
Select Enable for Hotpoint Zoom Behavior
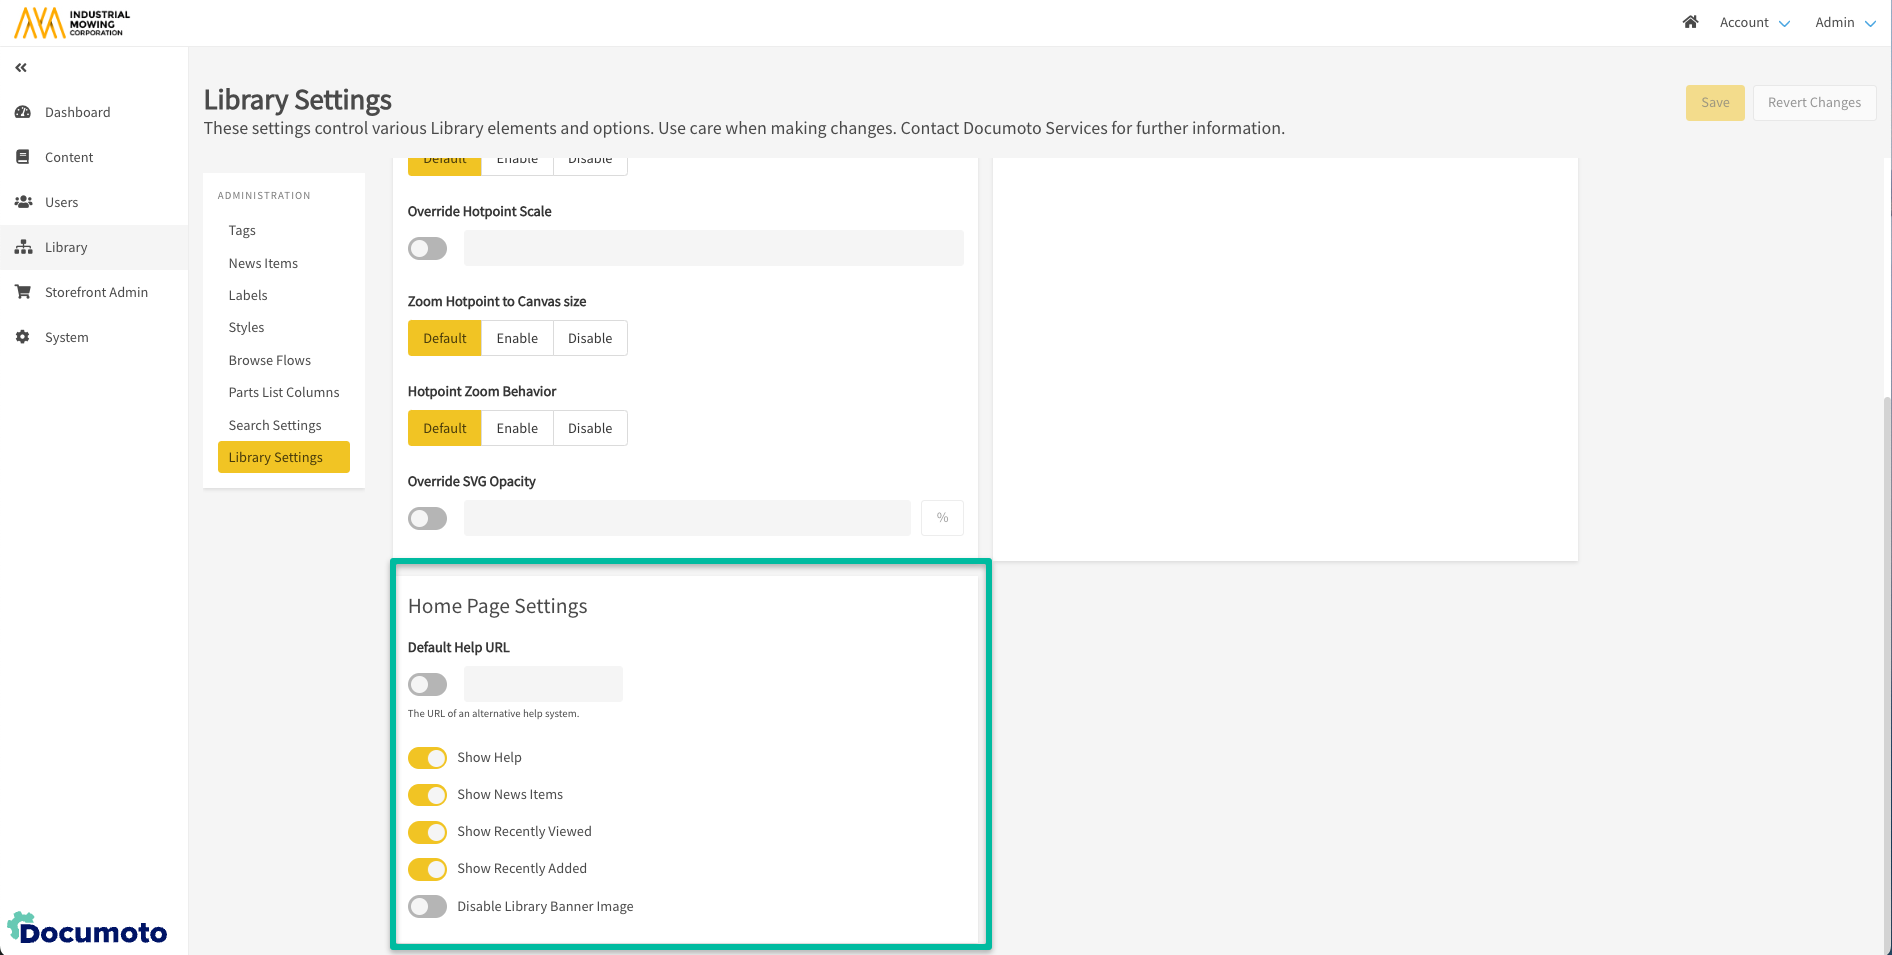[517, 428]
